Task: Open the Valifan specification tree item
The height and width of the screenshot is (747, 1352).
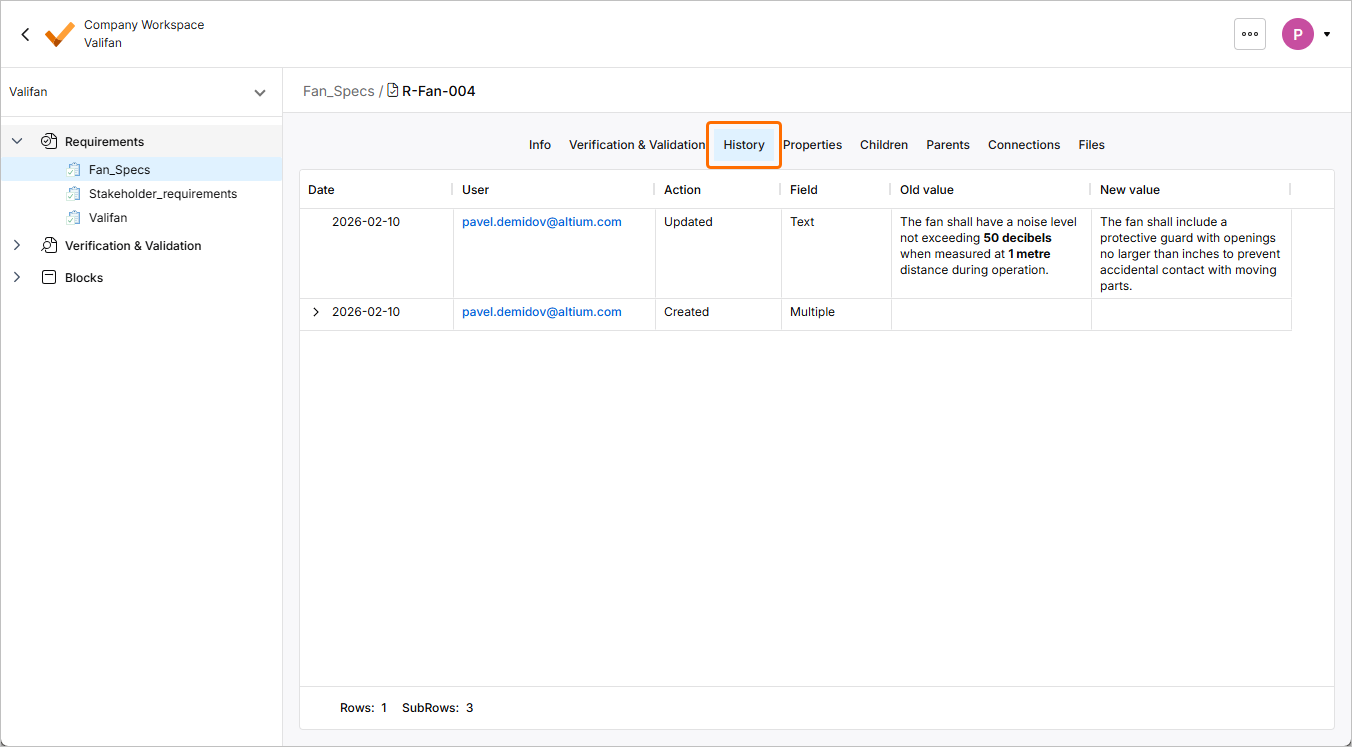Action: 108,218
